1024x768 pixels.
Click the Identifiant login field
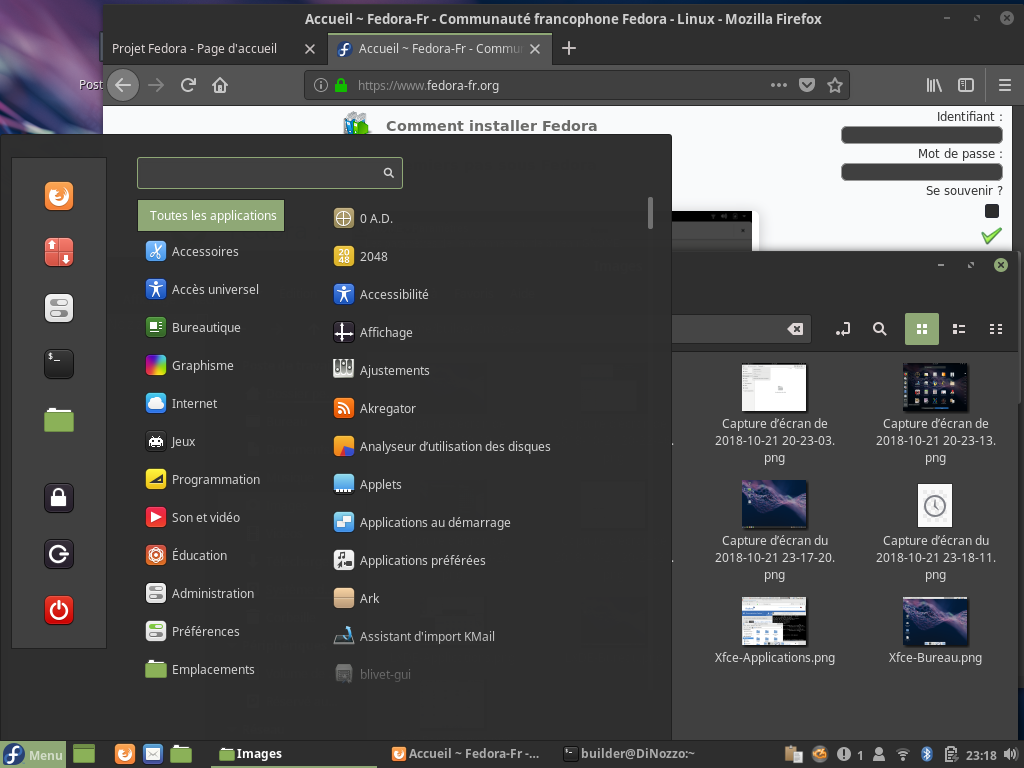pos(921,135)
